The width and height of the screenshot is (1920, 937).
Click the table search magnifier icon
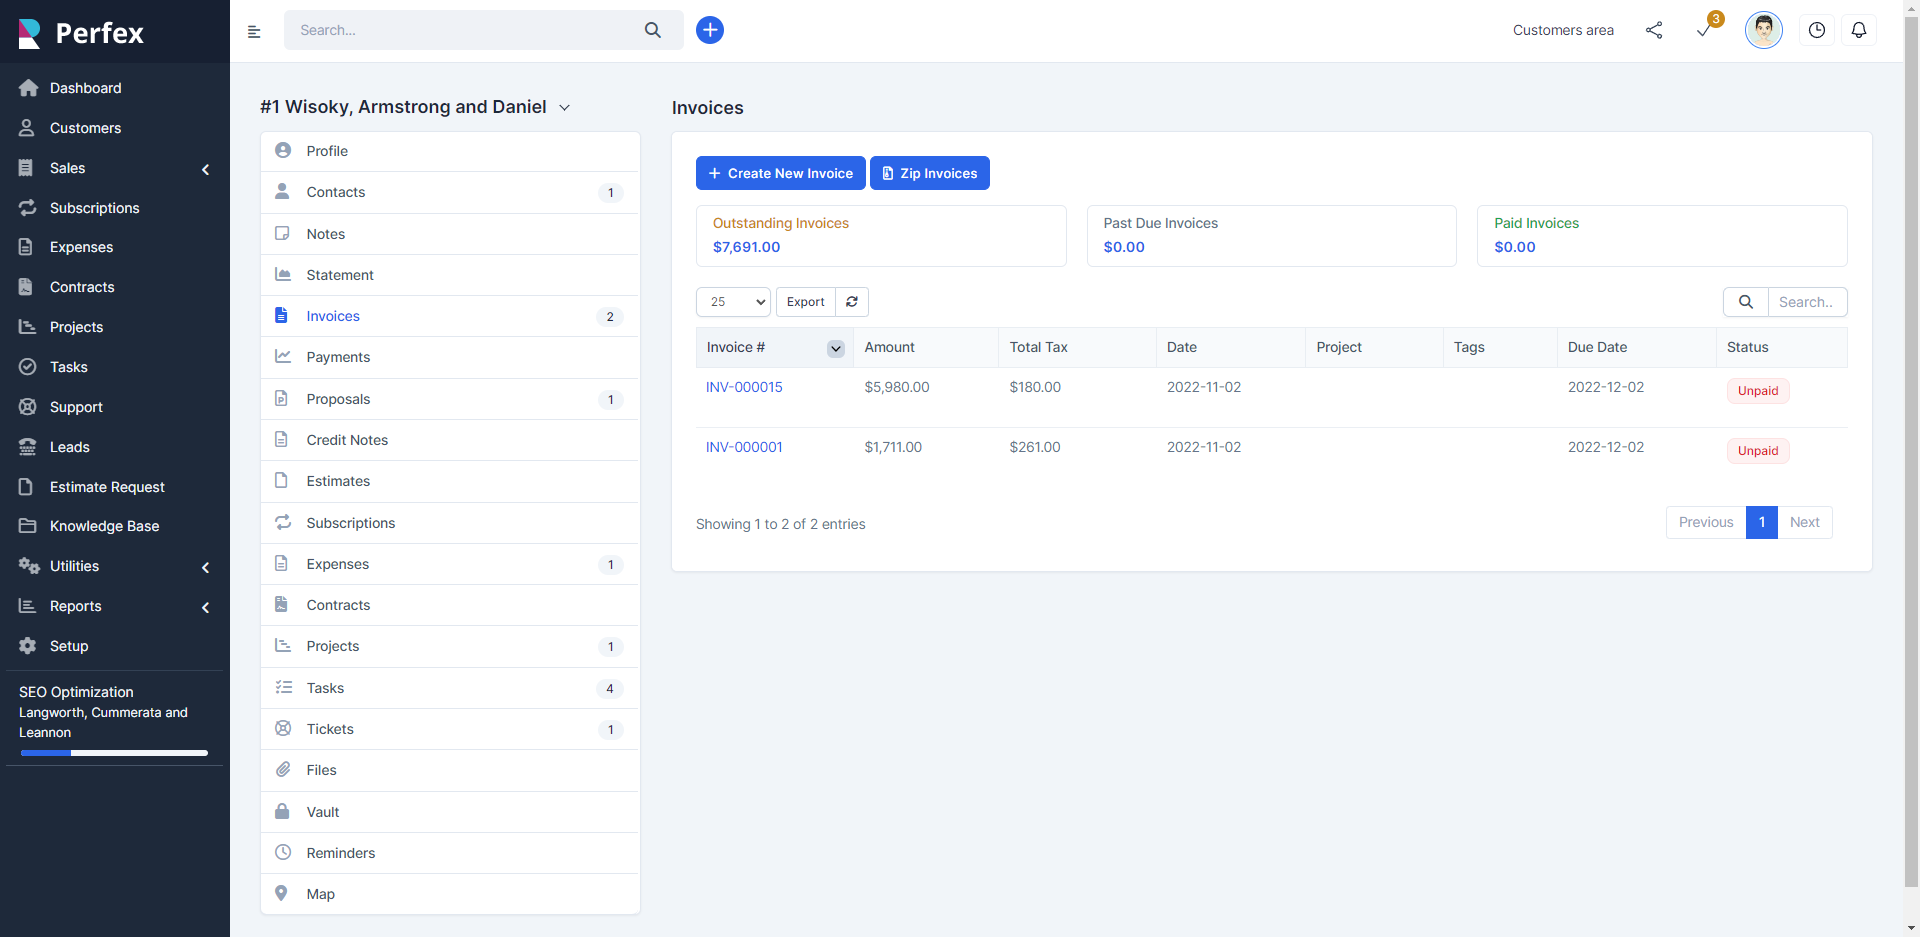coord(1746,302)
